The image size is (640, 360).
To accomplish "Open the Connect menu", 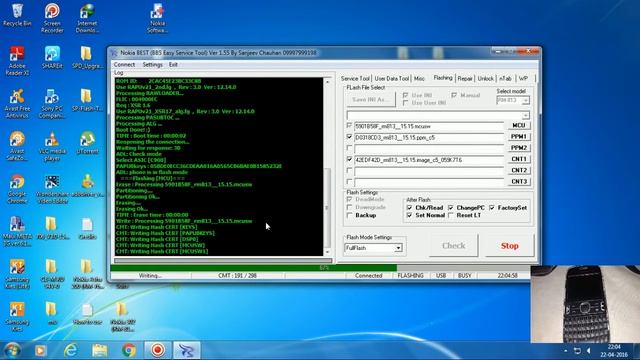I will point(124,64).
